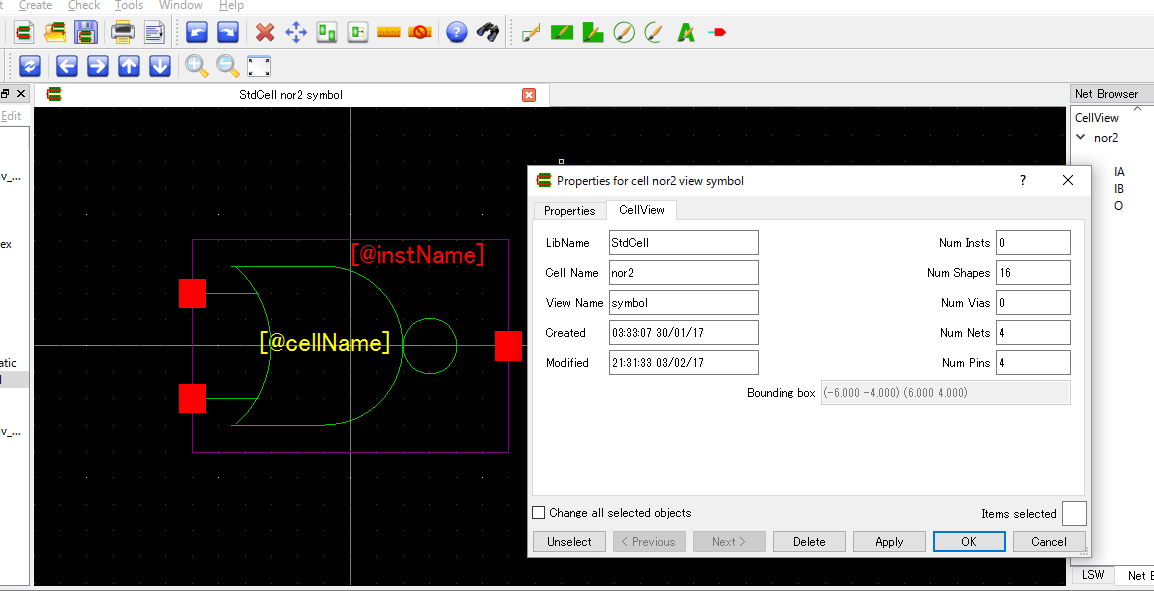Click the OK button
Viewport: 1154px width, 591px height.
click(x=969, y=542)
